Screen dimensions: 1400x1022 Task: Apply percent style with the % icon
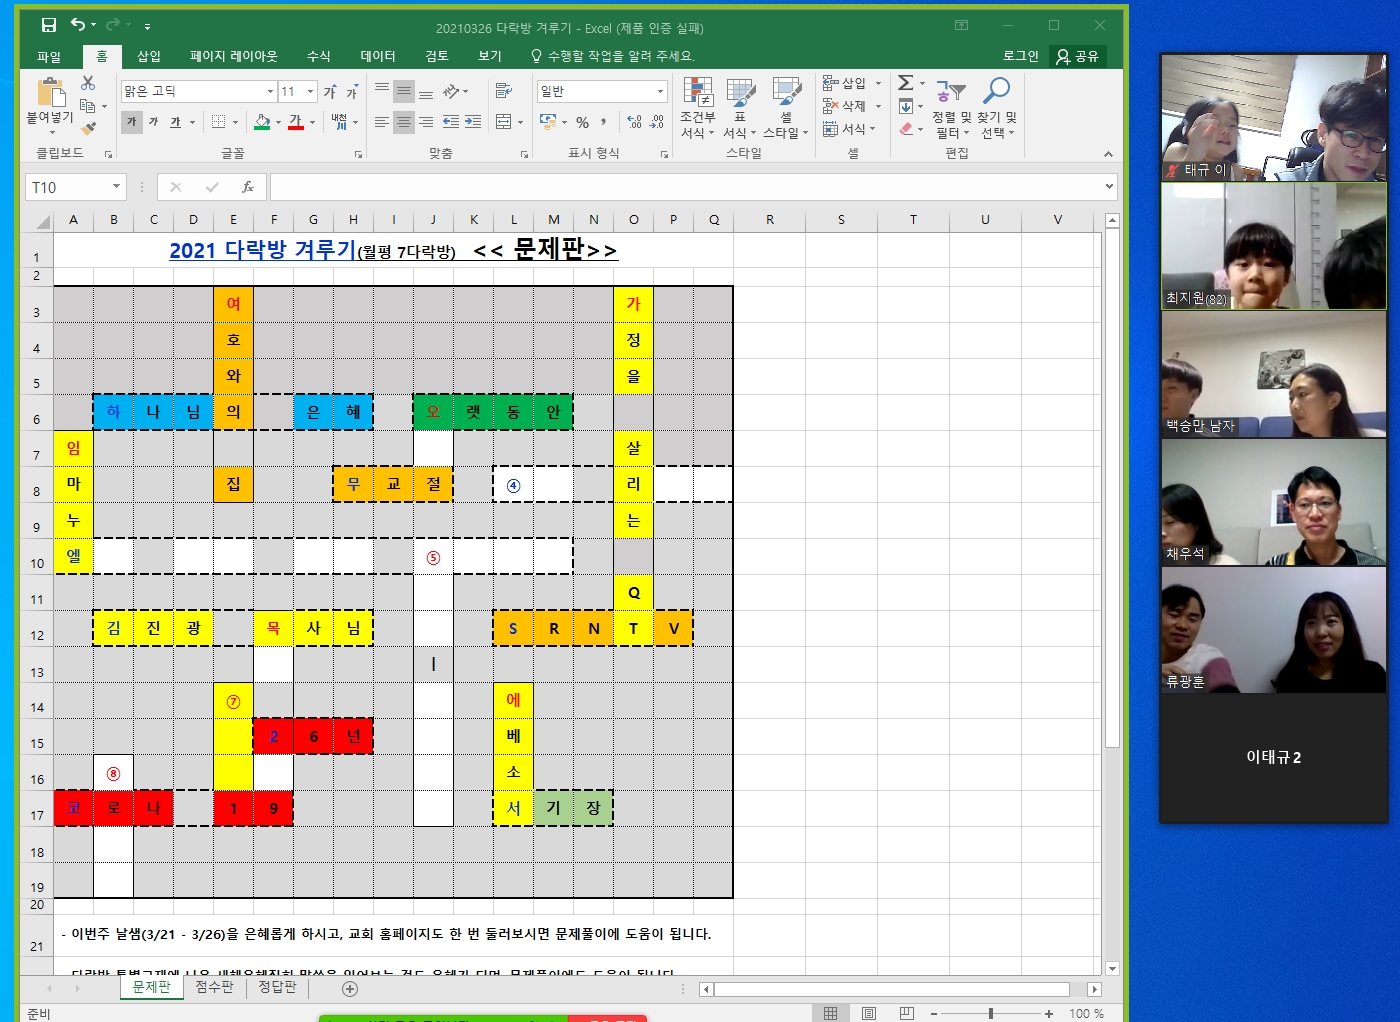pyautogui.click(x=582, y=122)
